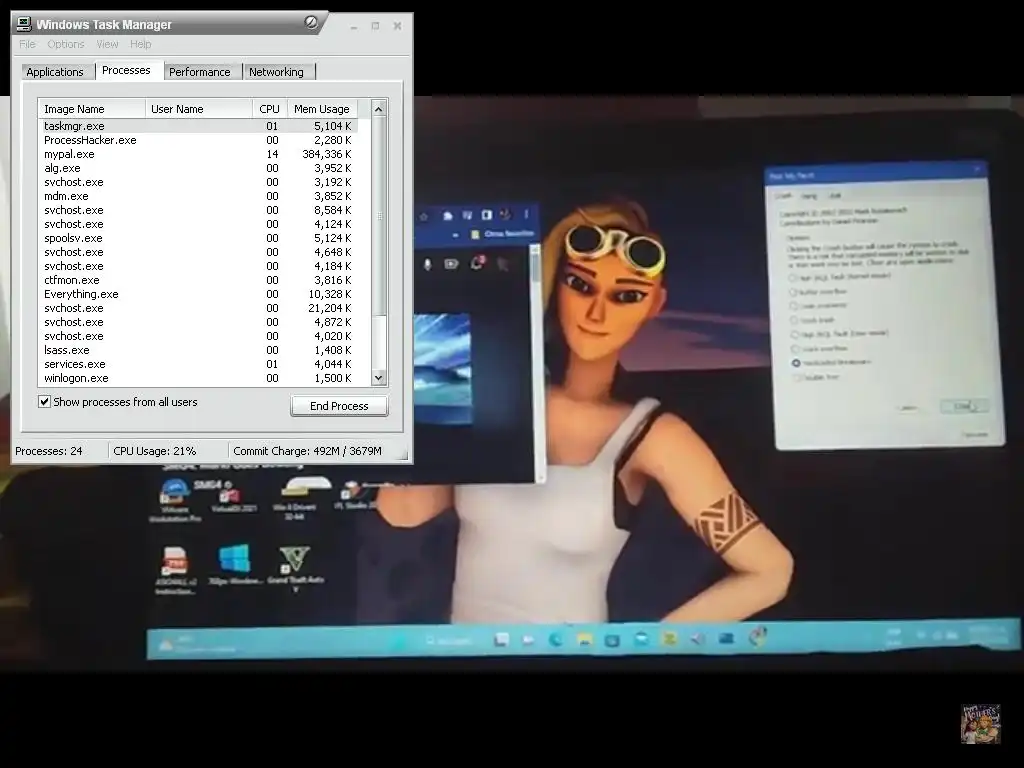The width and height of the screenshot is (1024, 768).
Task: Click the microphone icon in the browser window
Action: (x=427, y=264)
